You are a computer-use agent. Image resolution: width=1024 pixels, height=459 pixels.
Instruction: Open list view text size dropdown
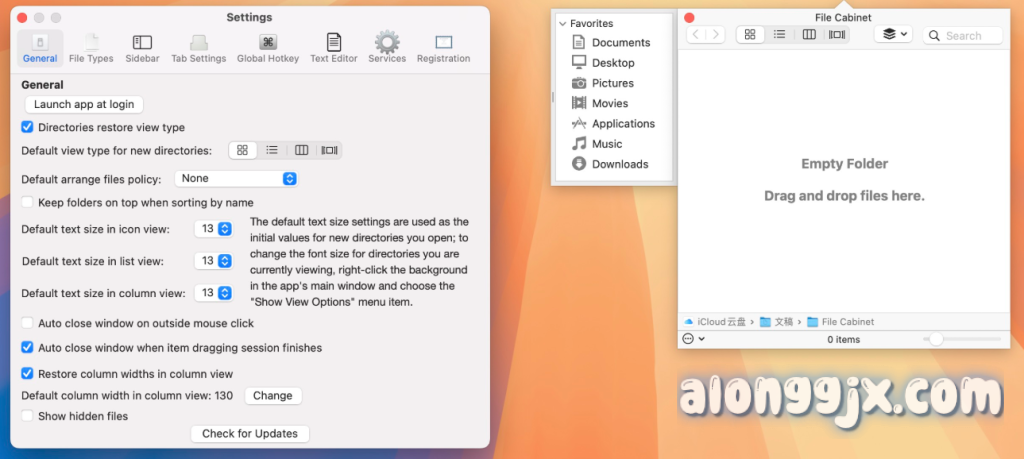pyautogui.click(x=214, y=261)
